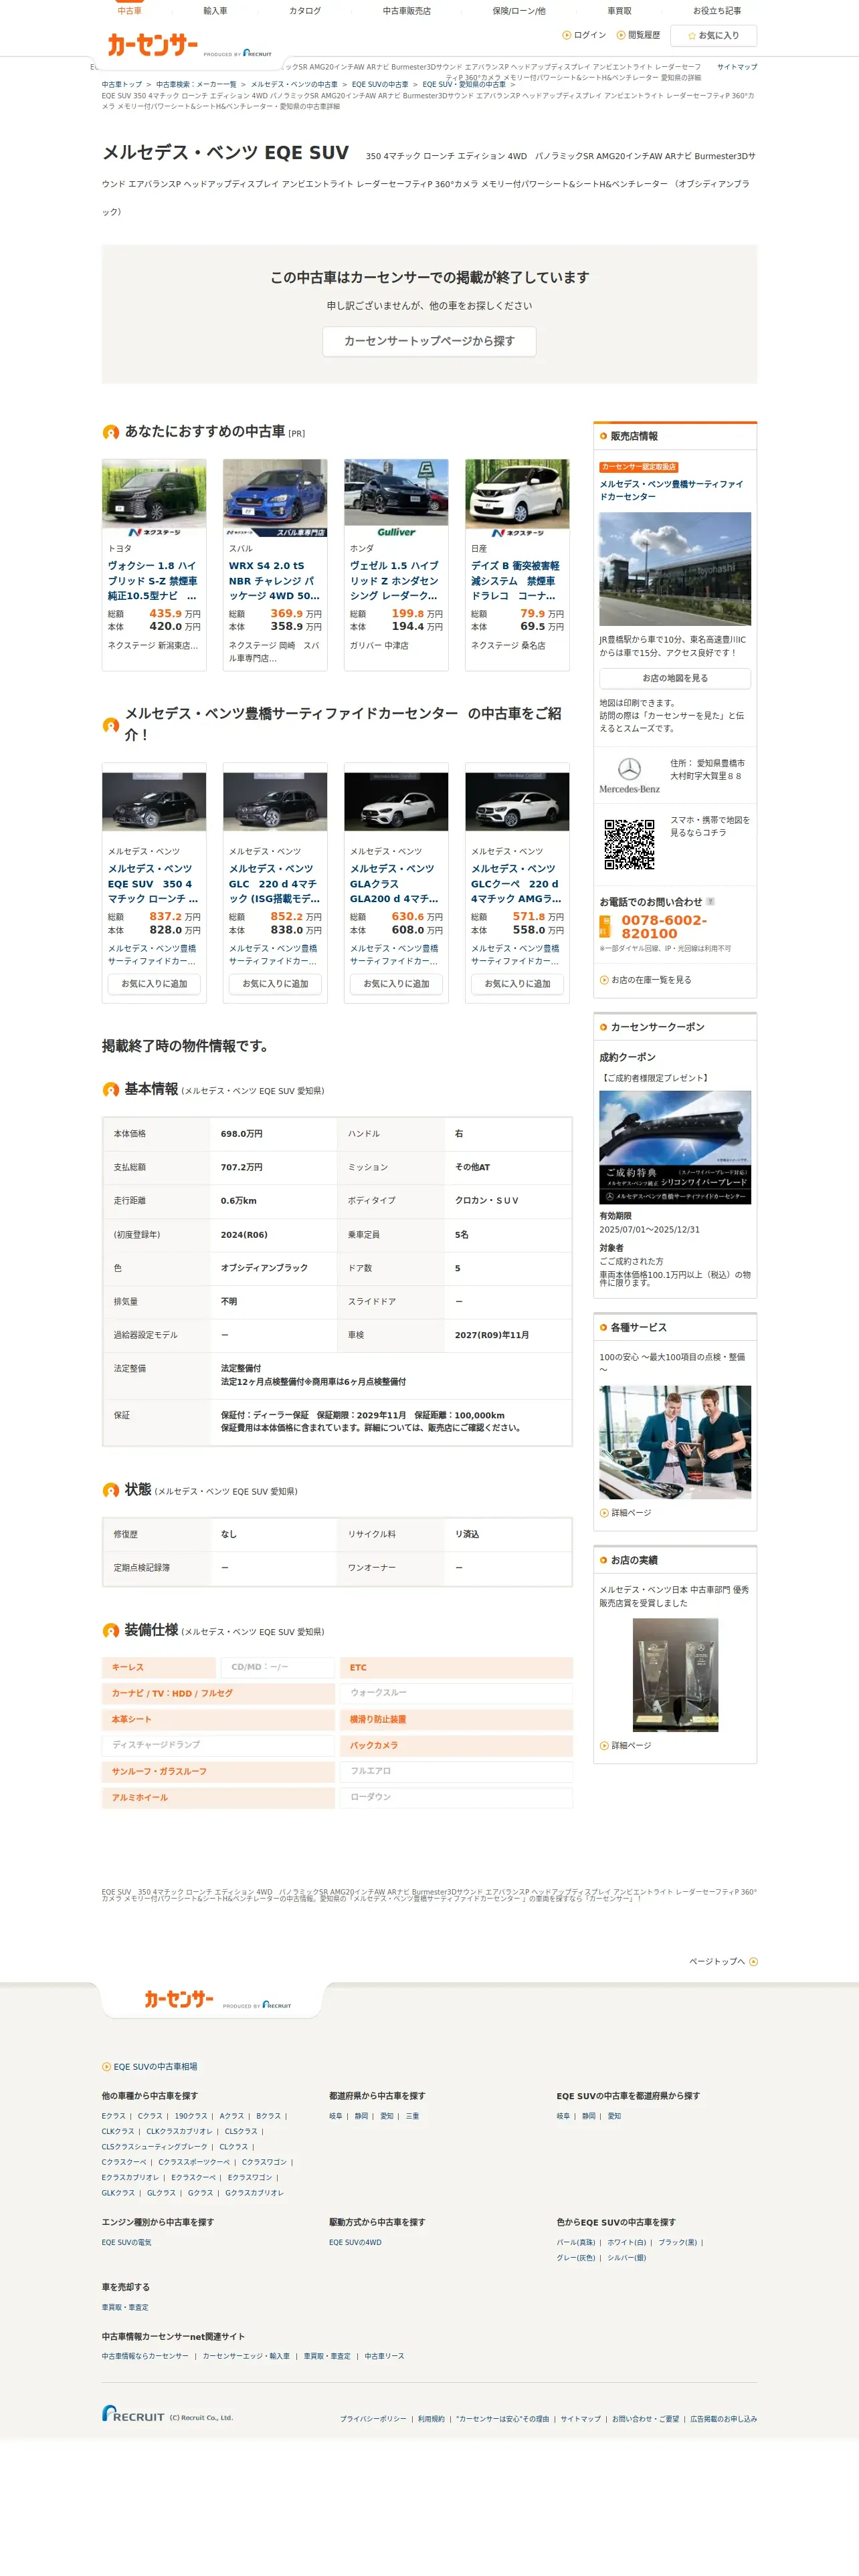Open the 中古車 top tab

click(x=129, y=10)
